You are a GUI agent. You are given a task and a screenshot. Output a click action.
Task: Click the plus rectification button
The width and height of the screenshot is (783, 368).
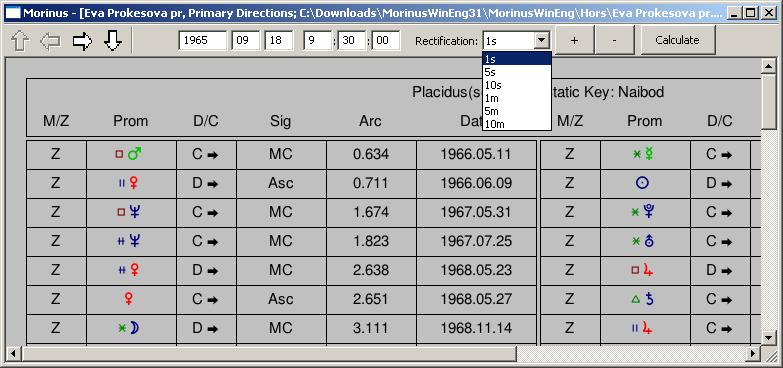(574, 40)
